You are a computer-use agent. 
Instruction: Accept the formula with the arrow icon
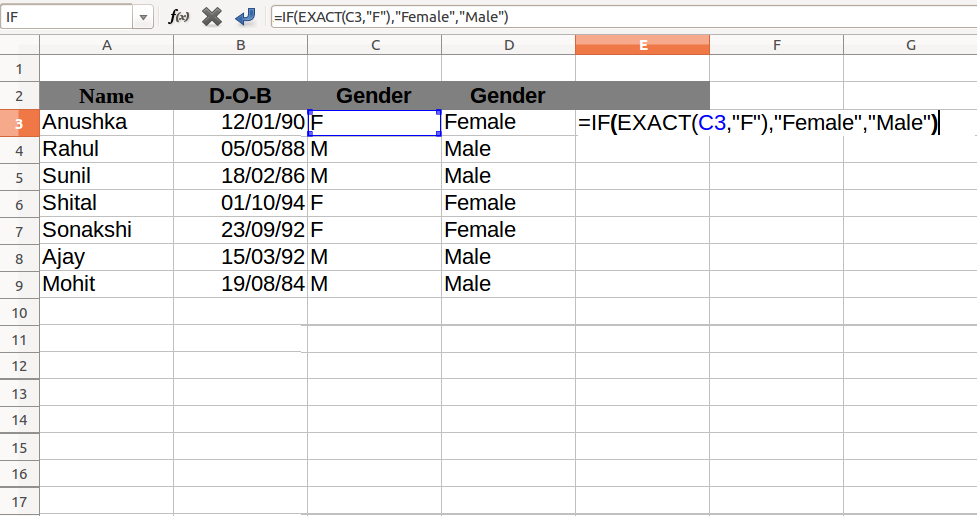coord(244,17)
